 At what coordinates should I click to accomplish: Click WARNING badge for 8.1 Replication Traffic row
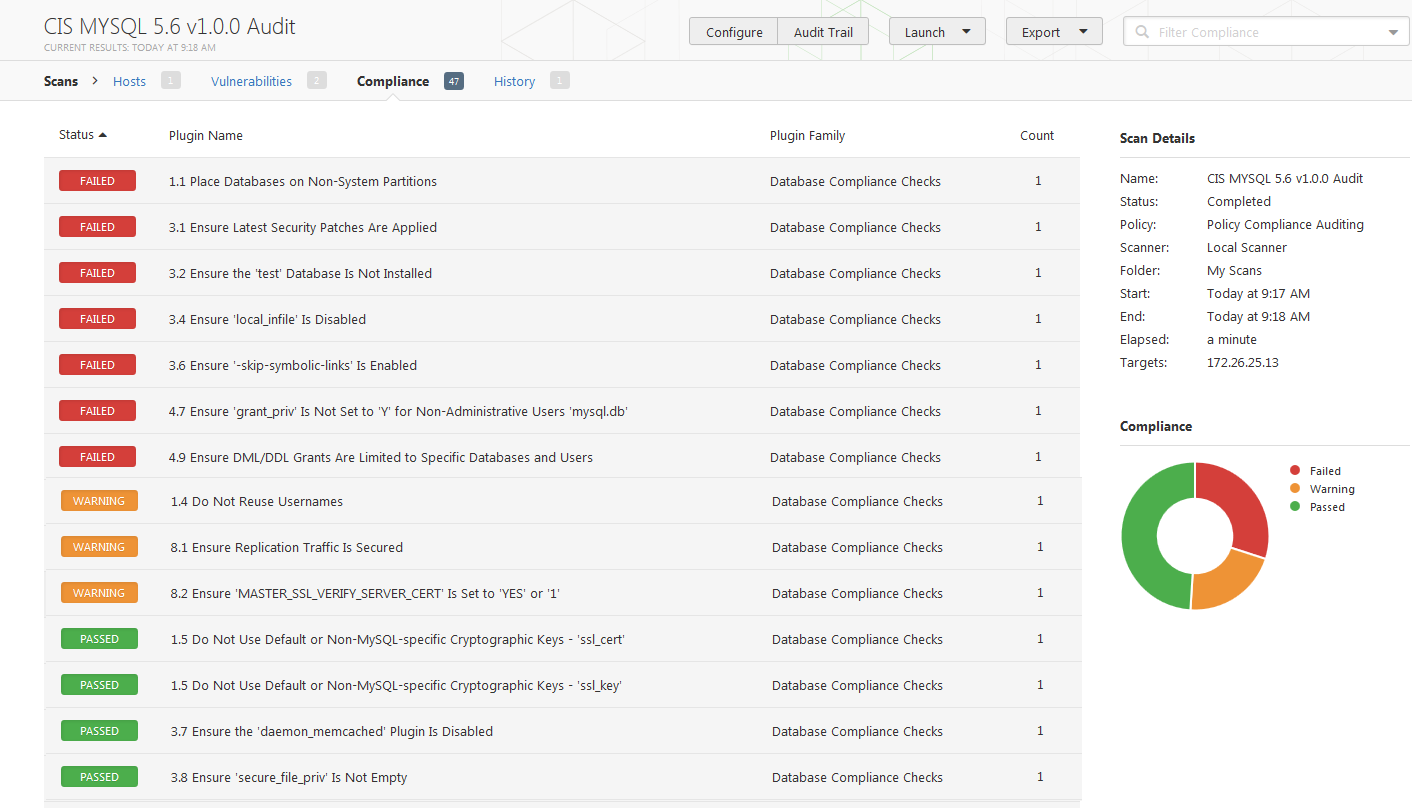point(99,547)
